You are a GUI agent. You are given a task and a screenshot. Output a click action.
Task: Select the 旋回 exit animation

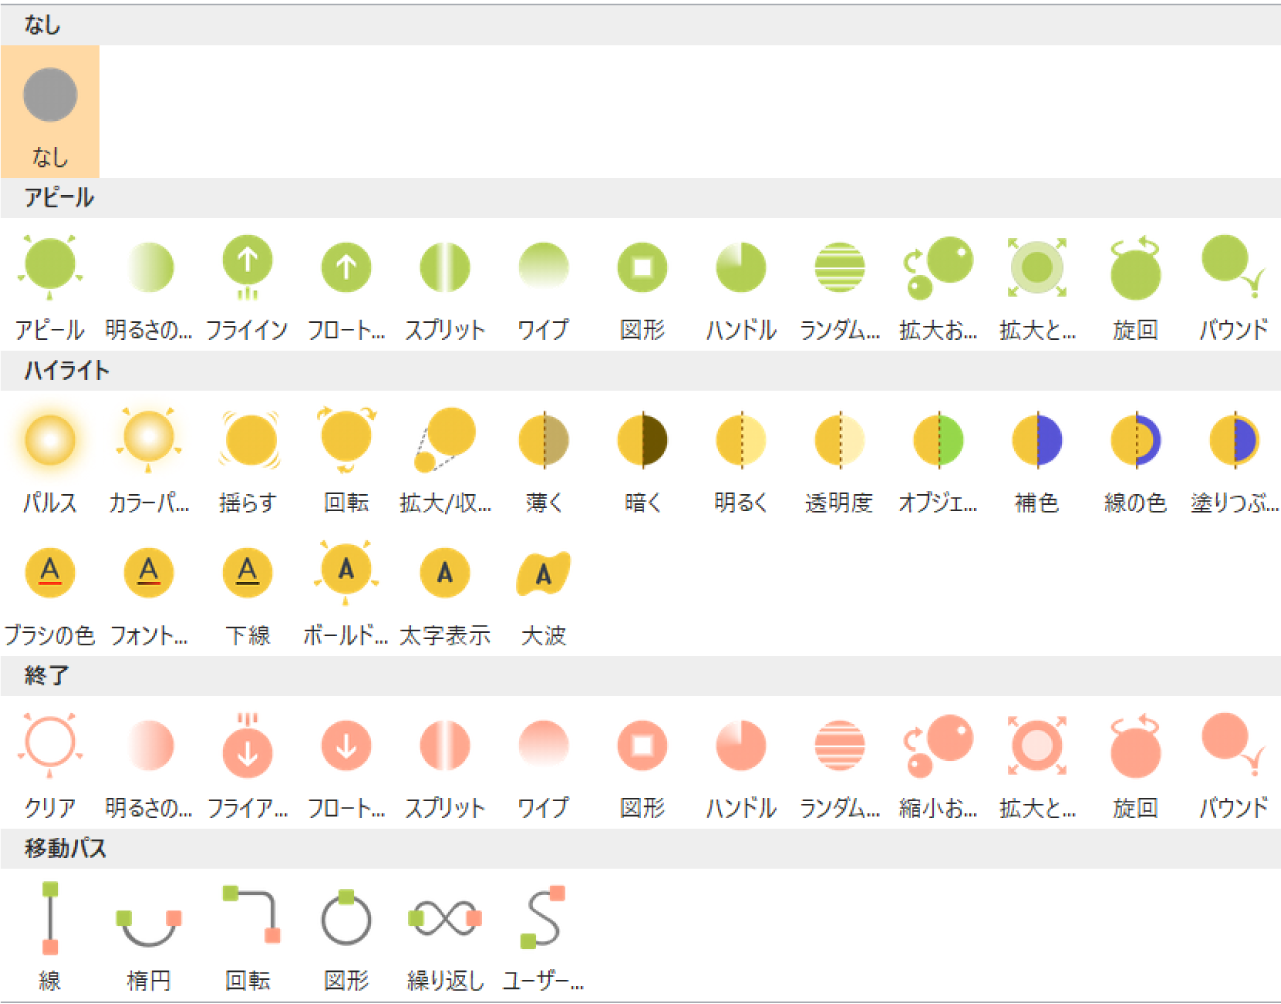[1134, 745]
